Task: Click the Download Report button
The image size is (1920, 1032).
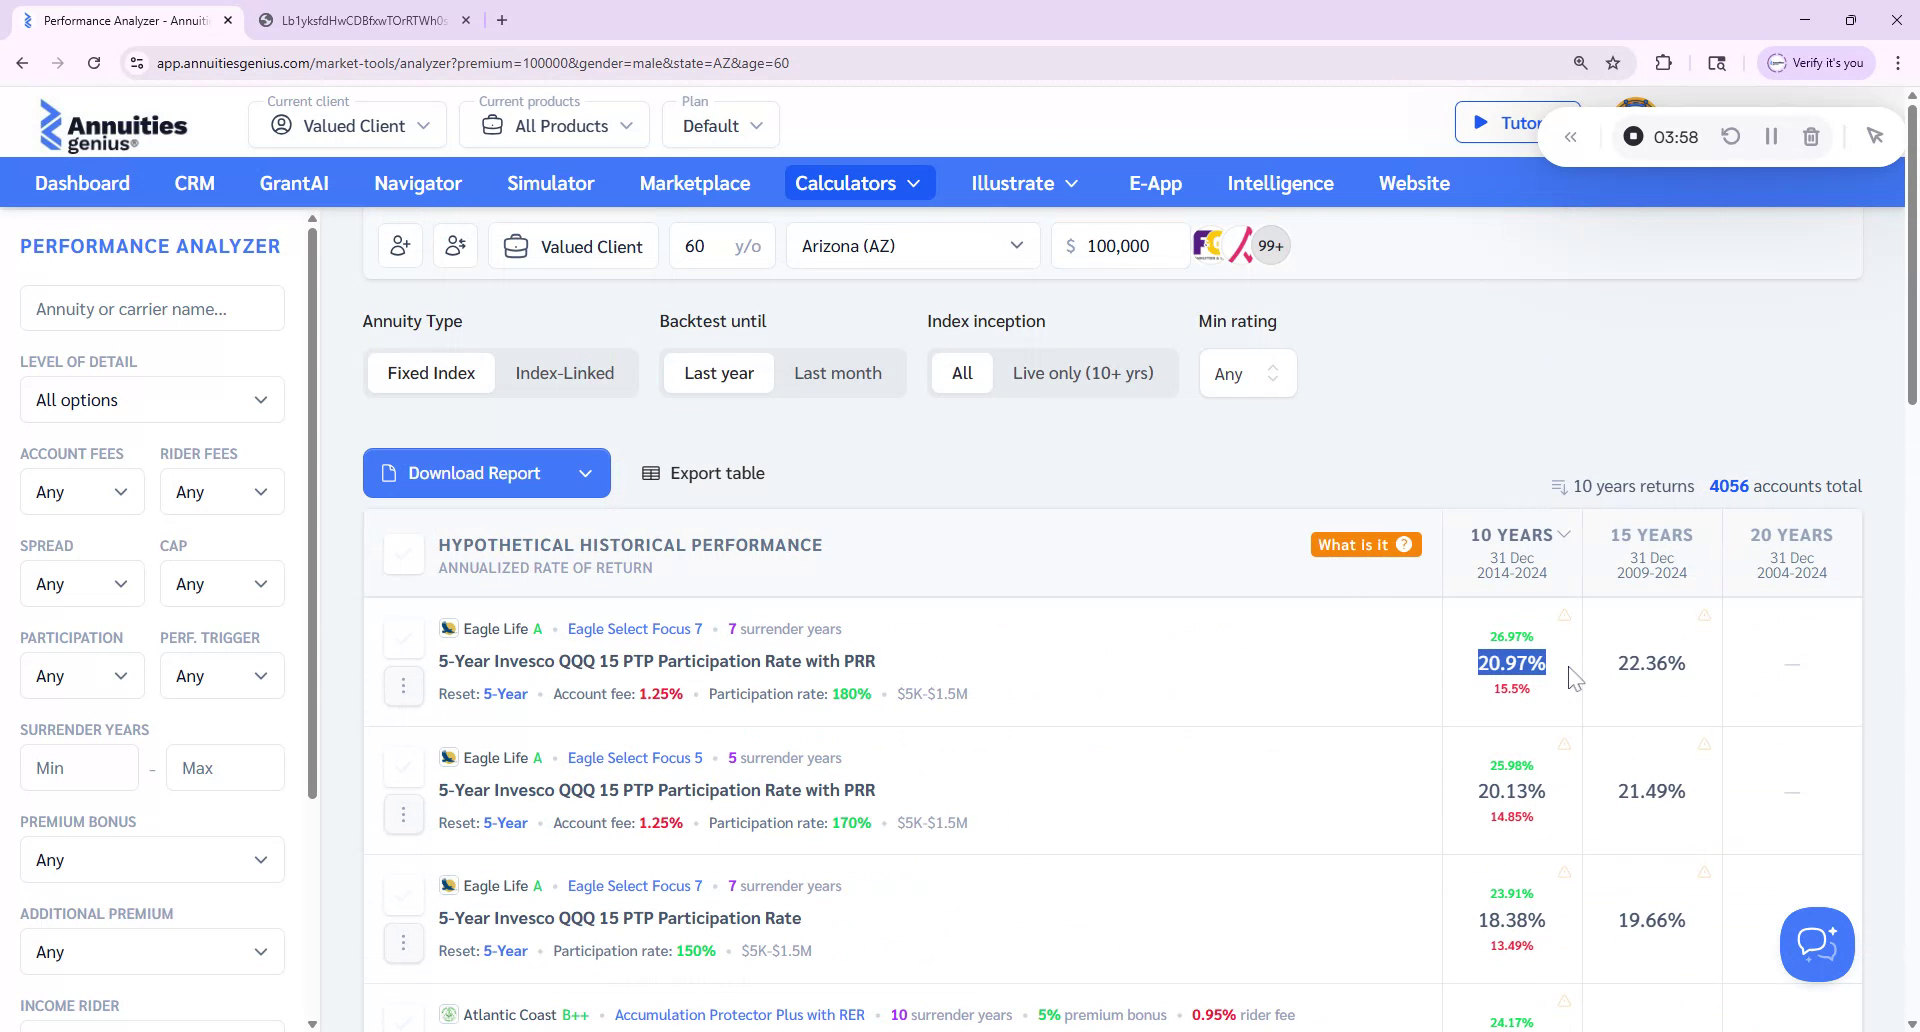Action: (x=473, y=472)
